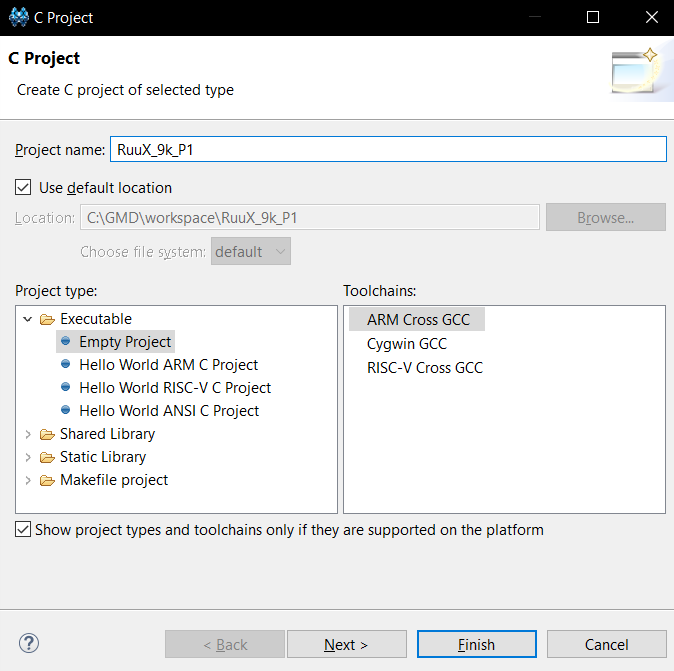This screenshot has height=671, width=674.
Task: Uncheck Use default location checkbox
Action: tap(23, 188)
